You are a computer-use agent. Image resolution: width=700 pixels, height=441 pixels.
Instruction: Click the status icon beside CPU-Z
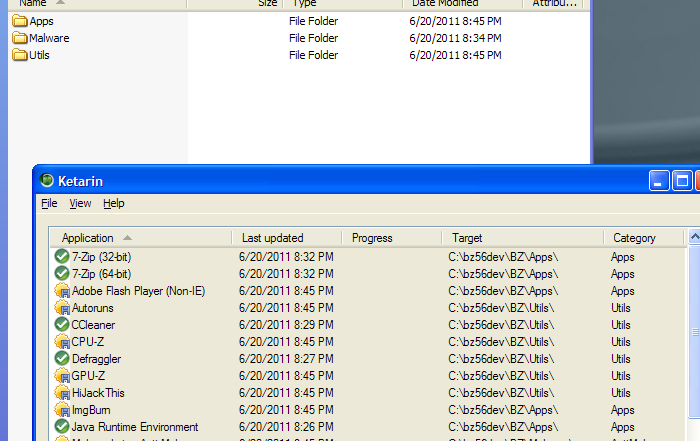pos(62,342)
